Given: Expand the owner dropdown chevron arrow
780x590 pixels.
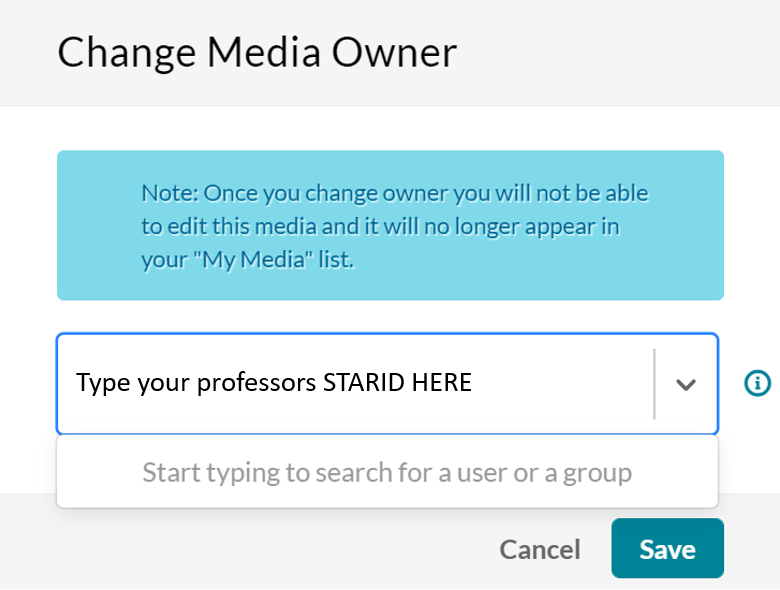Looking at the screenshot, I should click(685, 384).
